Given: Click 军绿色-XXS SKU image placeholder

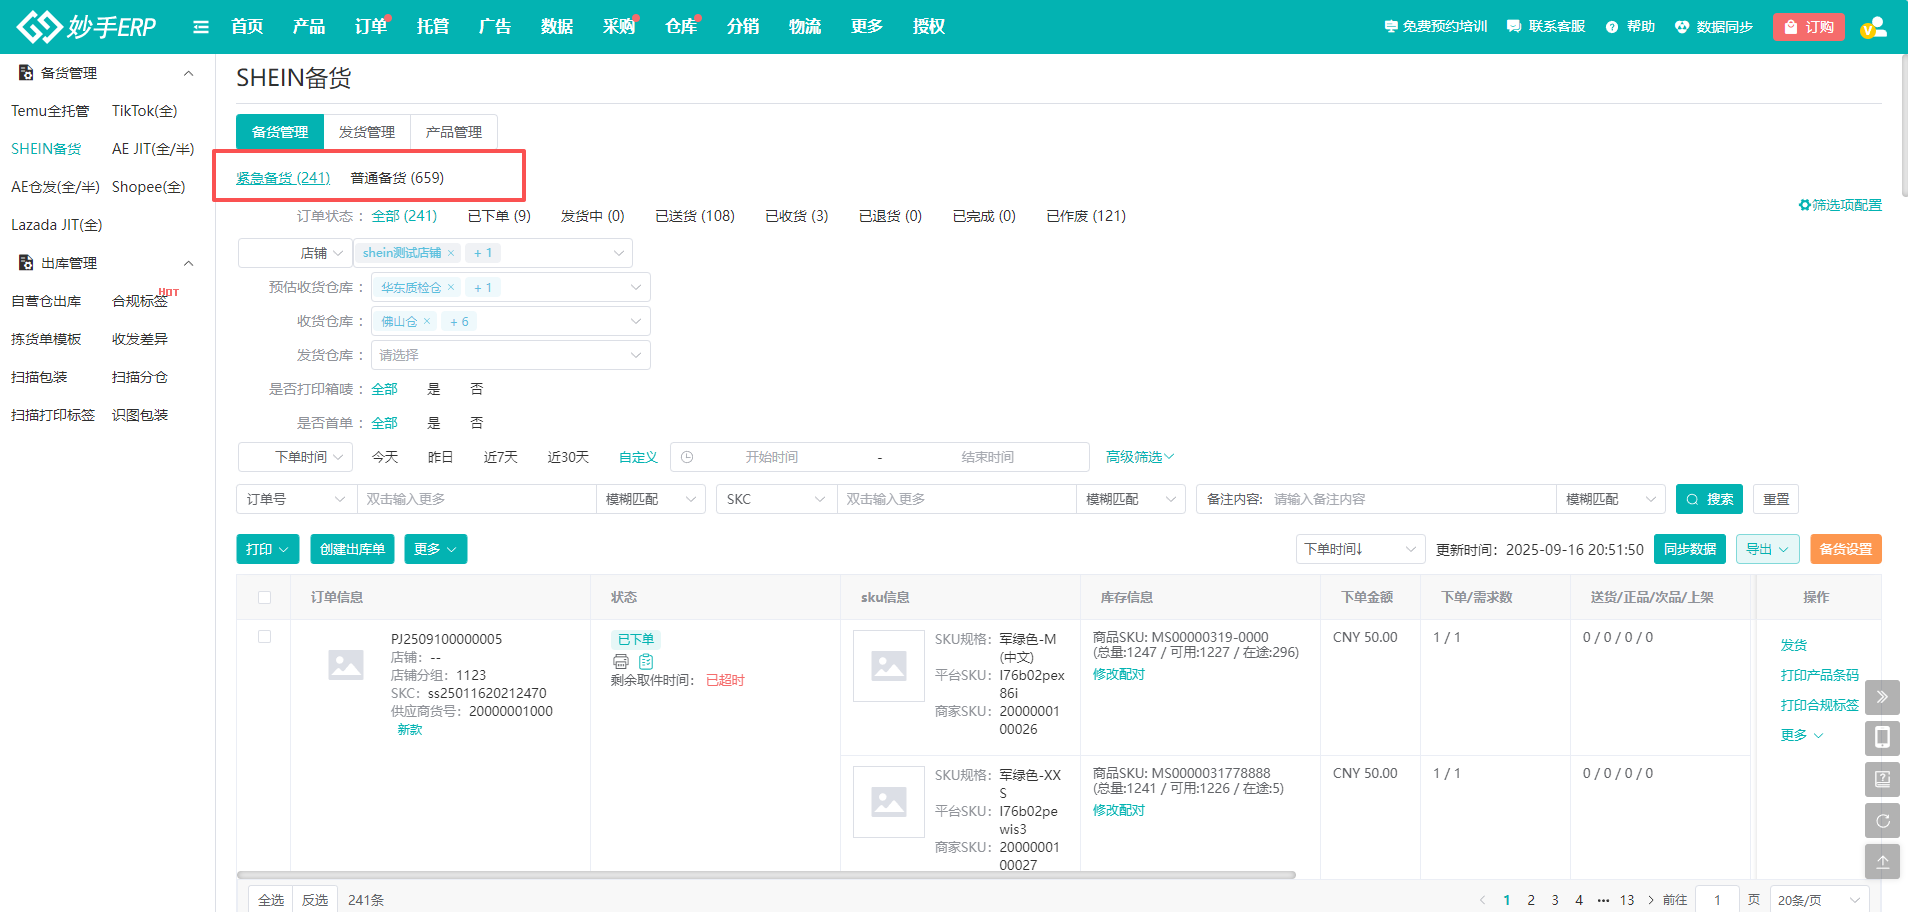Looking at the screenshot, I should coord(889,802).
